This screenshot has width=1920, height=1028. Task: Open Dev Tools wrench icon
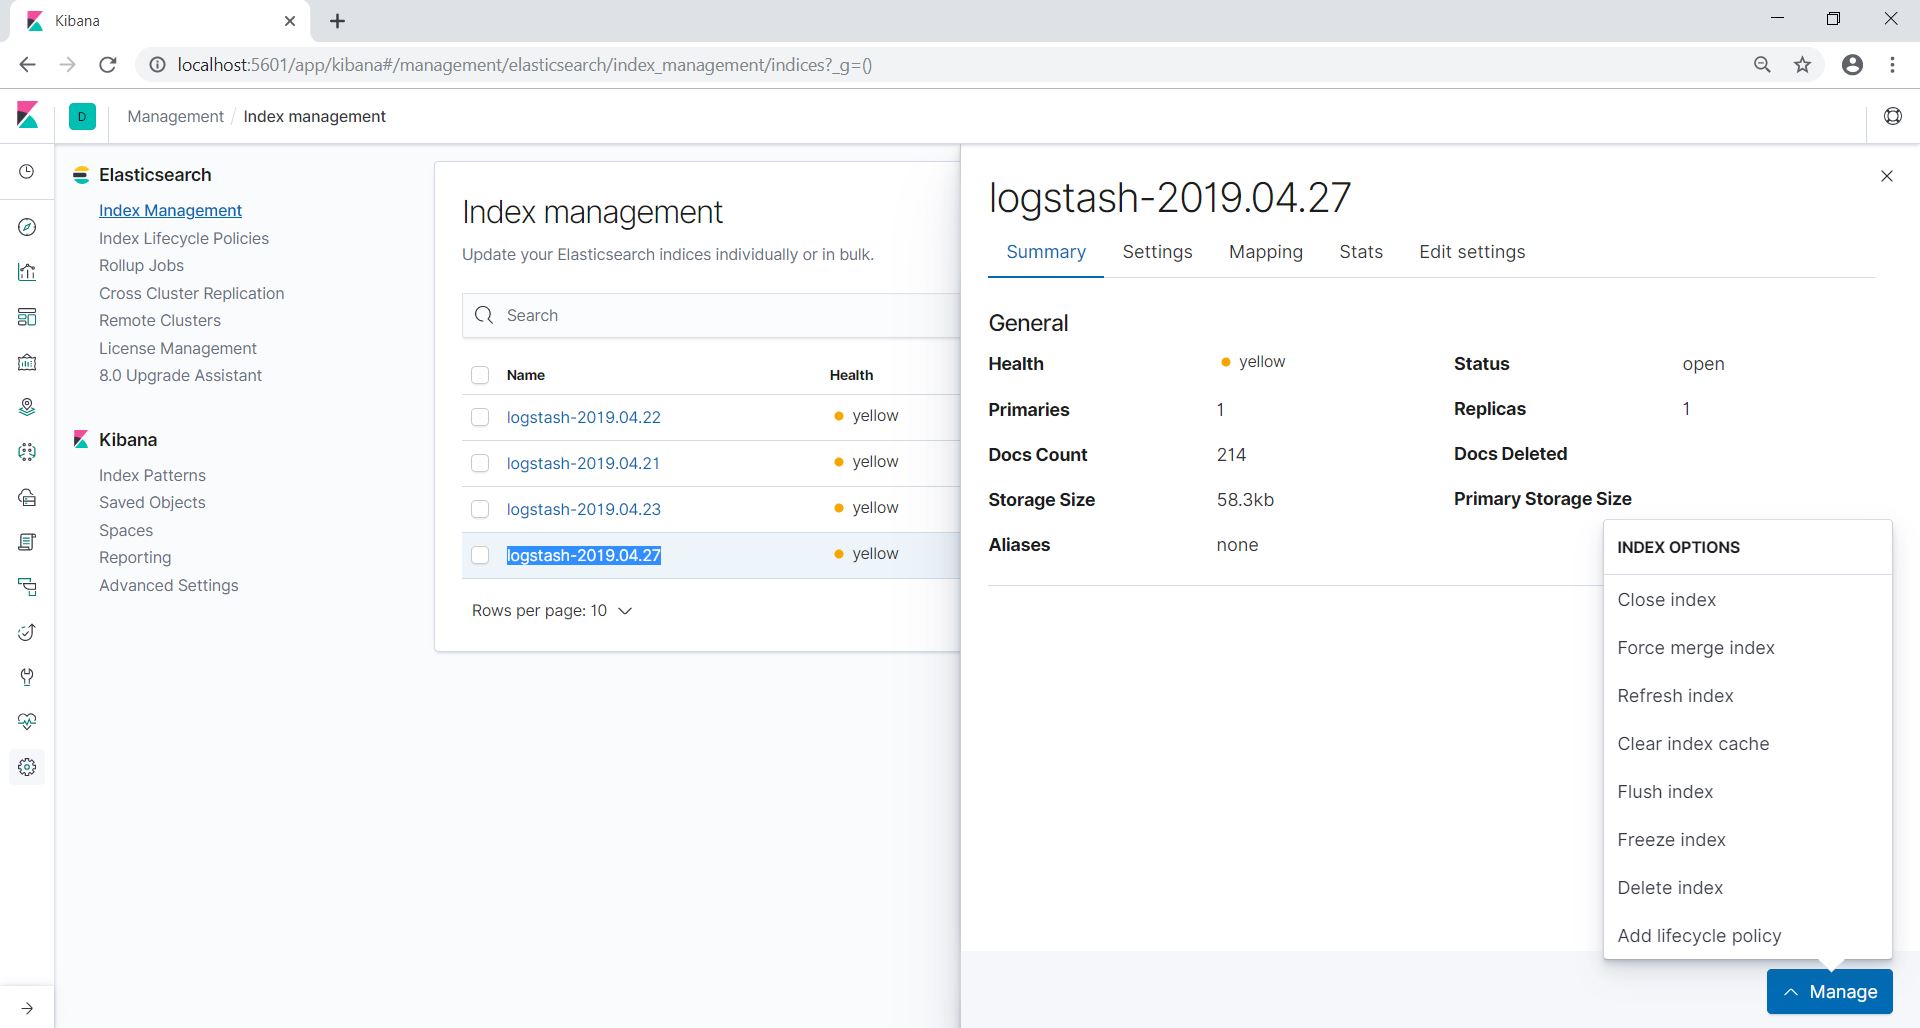click(27, 677)
